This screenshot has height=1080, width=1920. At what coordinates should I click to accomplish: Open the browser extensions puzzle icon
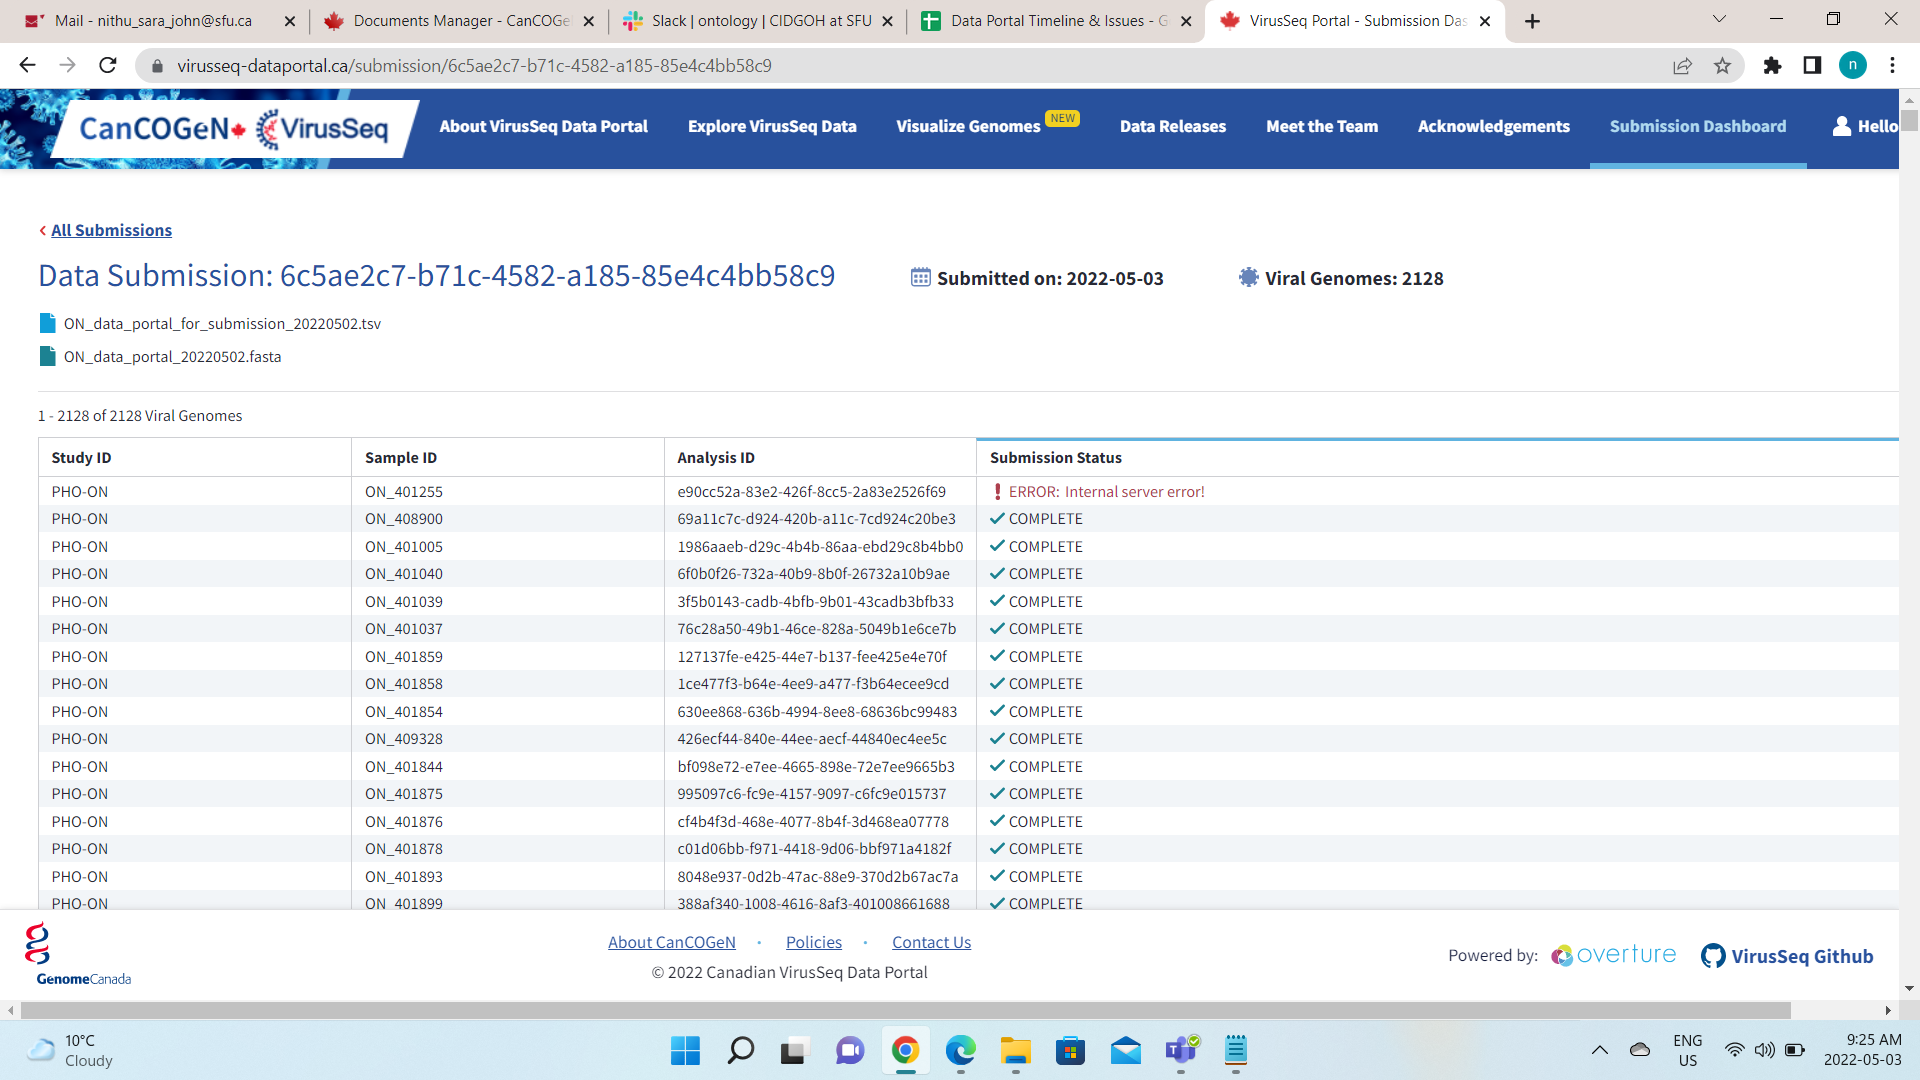1772,65
